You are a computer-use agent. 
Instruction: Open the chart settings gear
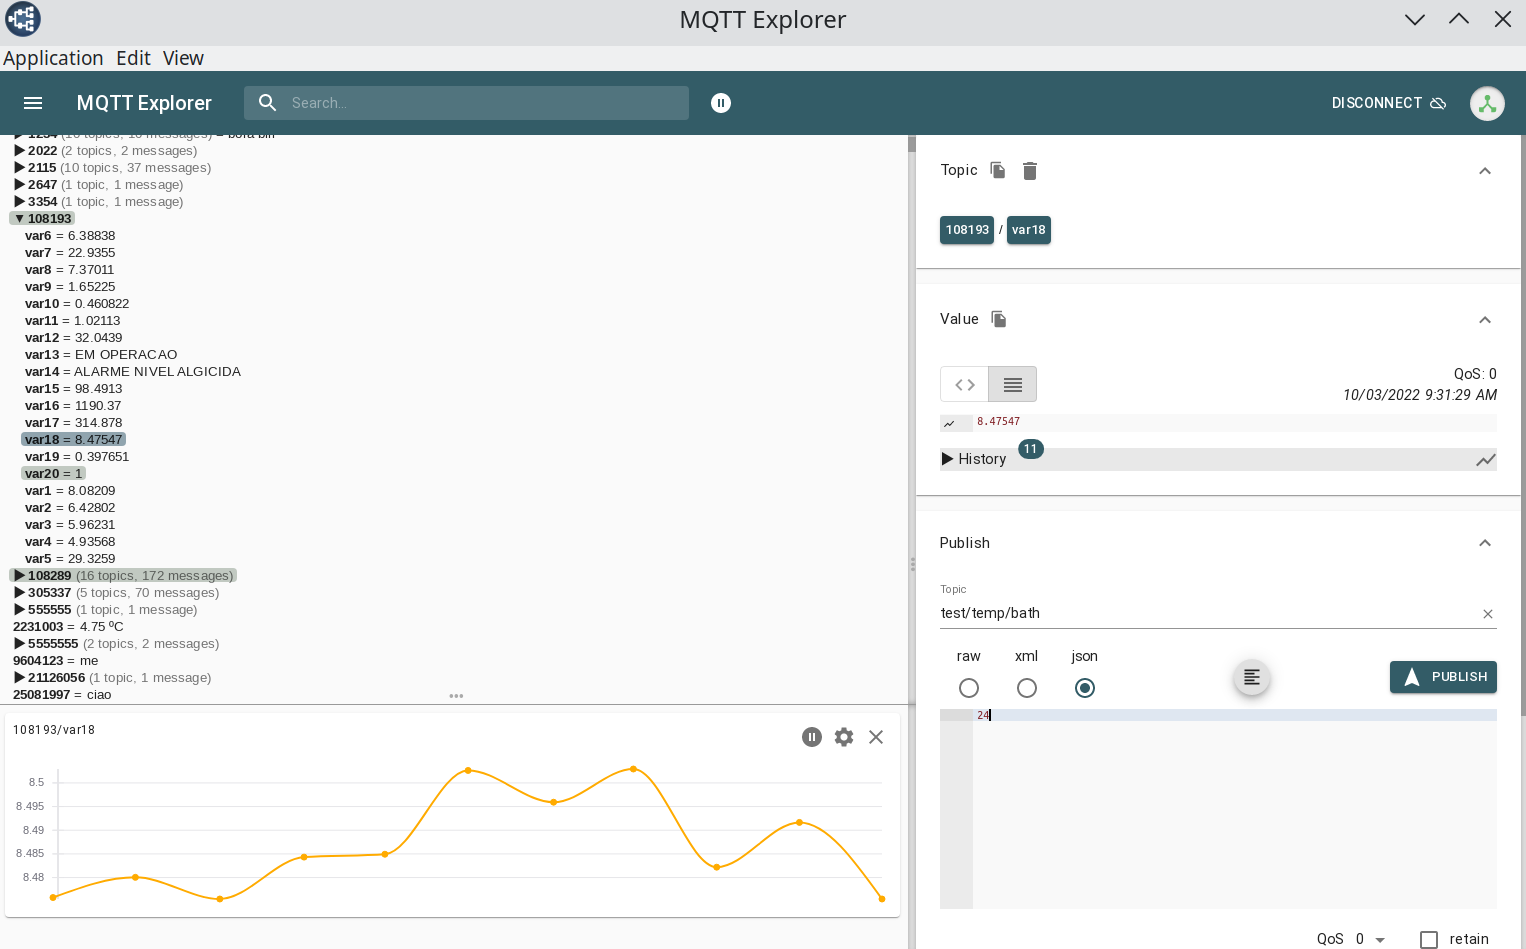[x=844, y=737]
